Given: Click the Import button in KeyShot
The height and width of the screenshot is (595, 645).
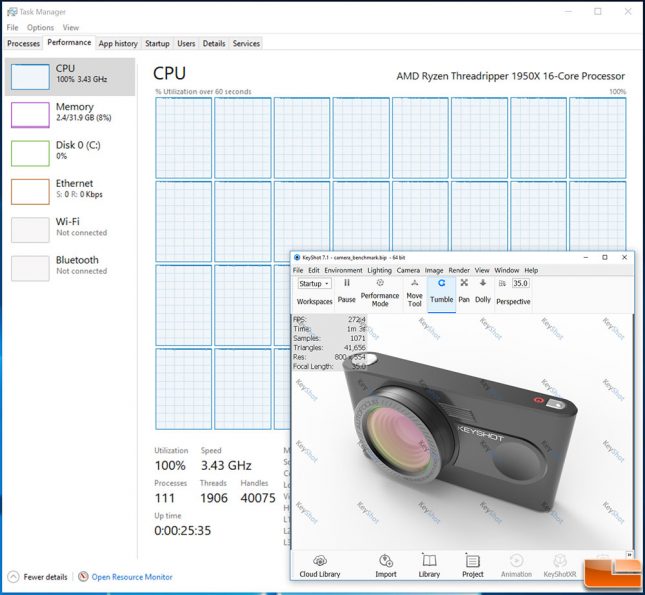Looking at the screenshot, I should click(x=386, y=566).
